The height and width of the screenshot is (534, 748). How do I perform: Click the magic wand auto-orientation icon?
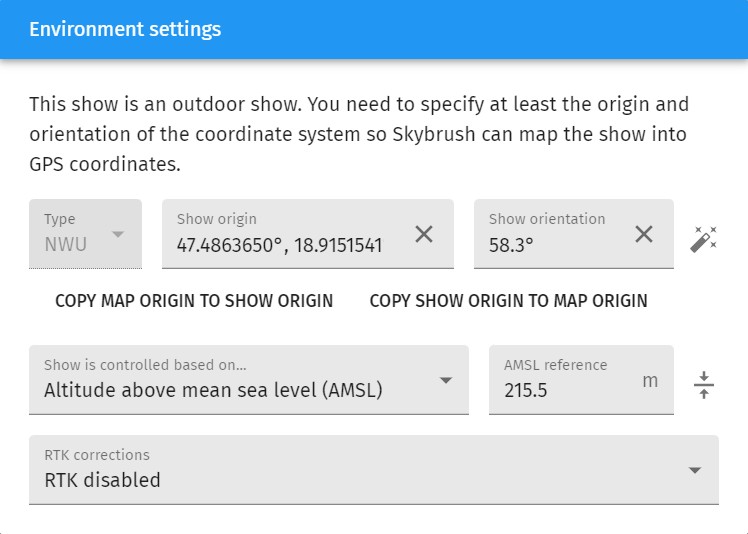coord(704,239)
